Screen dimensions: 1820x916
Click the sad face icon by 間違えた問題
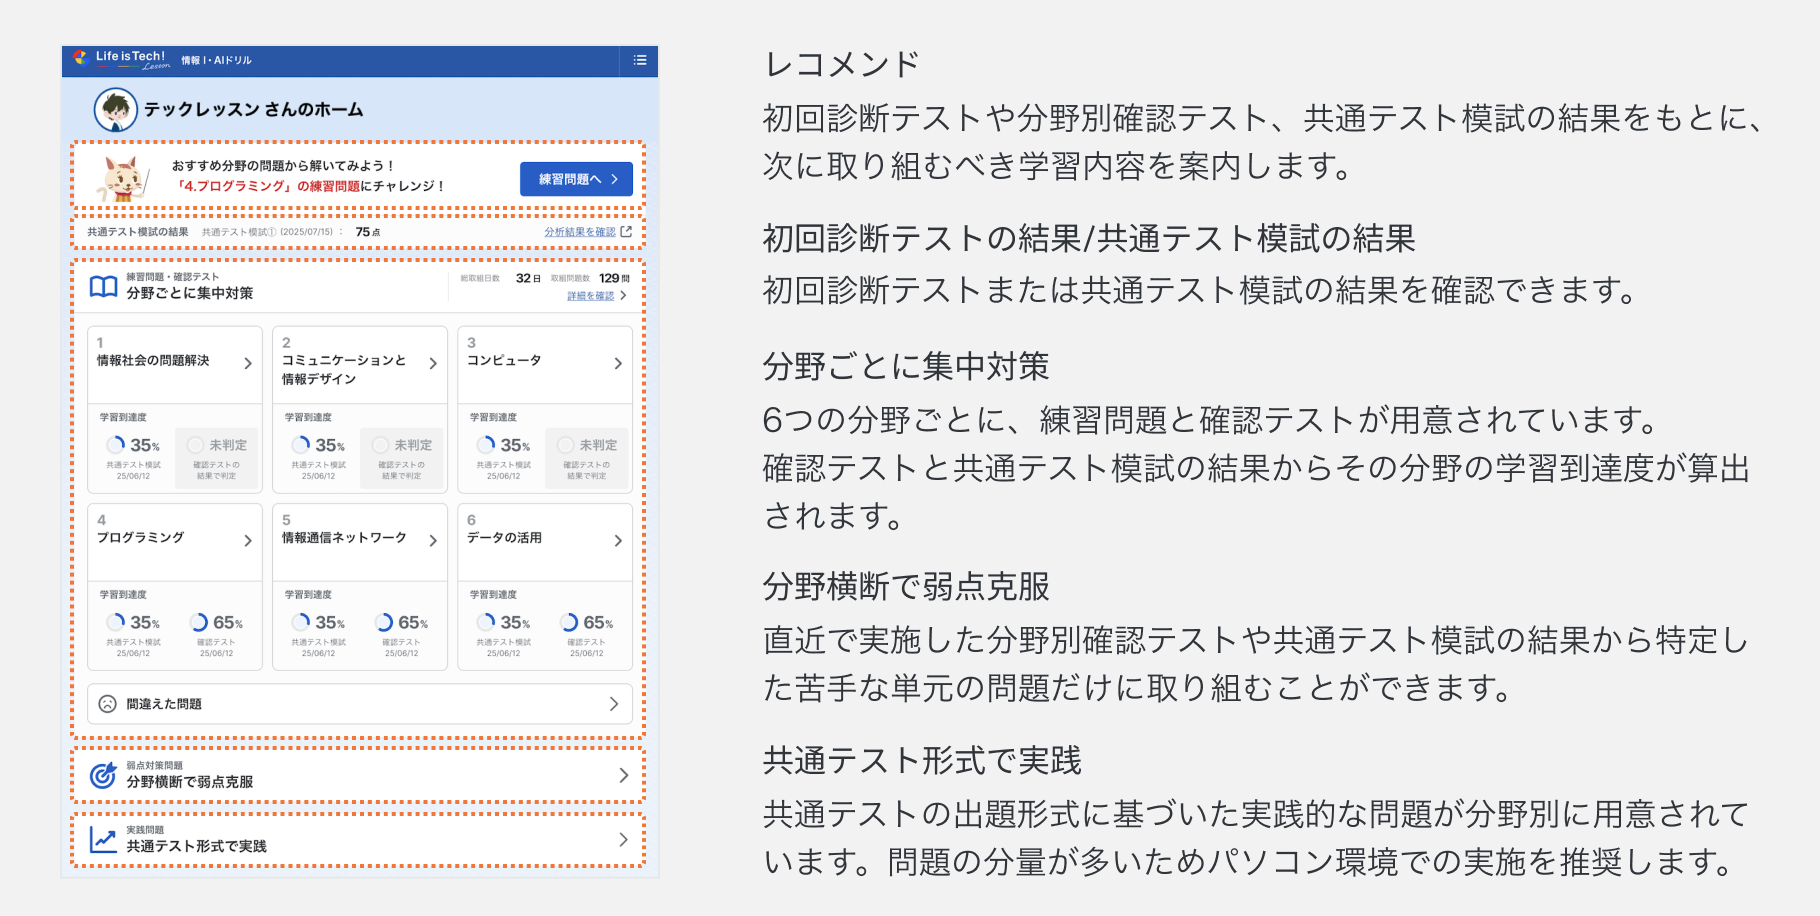(x=108, y=704)
